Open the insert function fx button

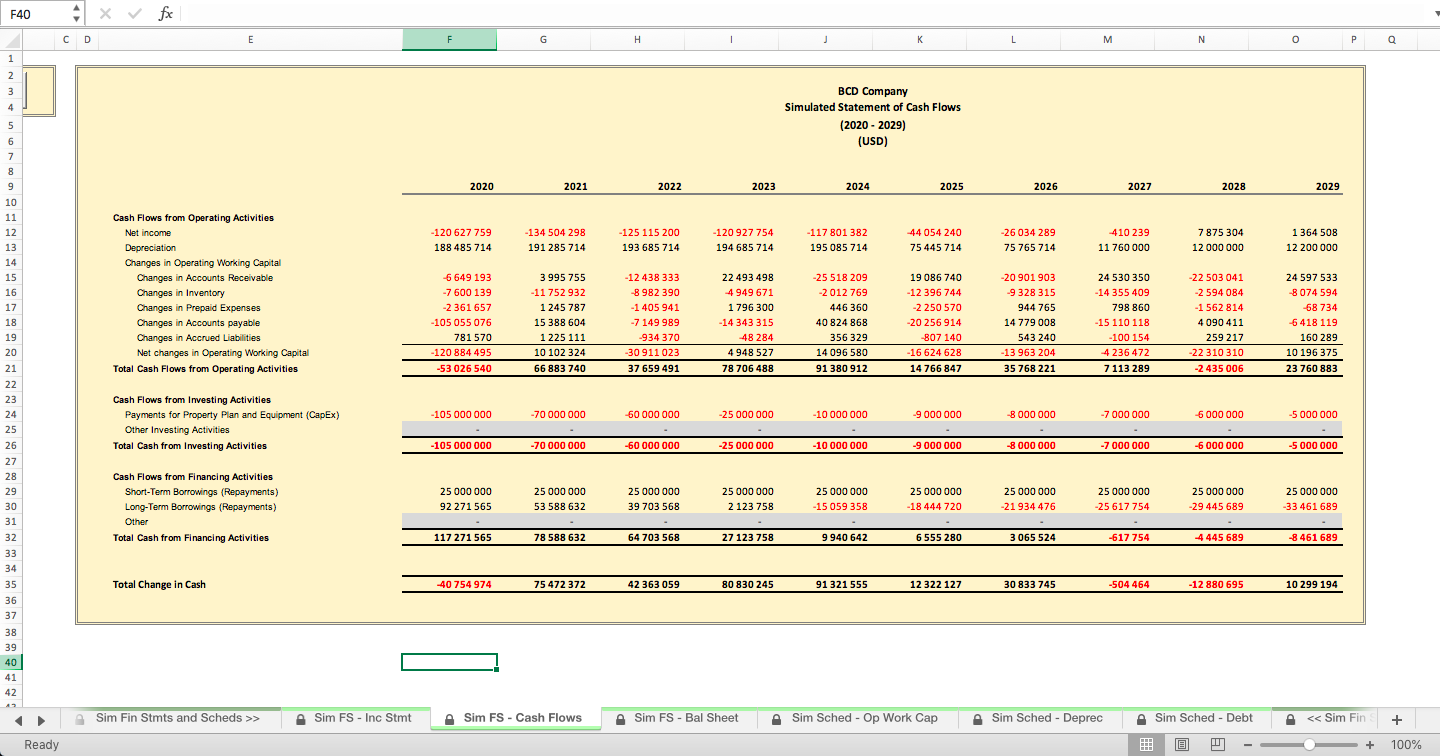click(166, 13)
